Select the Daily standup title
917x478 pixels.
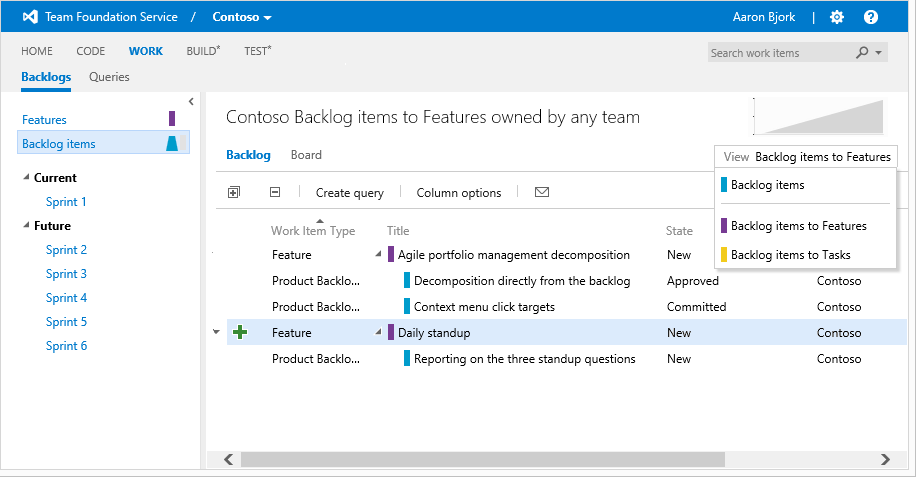coord(434,332)
